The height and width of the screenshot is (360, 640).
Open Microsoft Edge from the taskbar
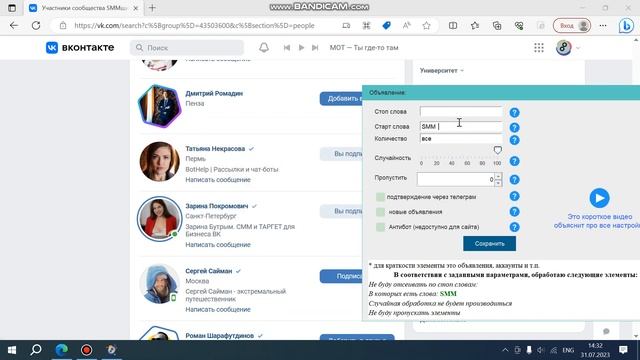coord(62,350)
